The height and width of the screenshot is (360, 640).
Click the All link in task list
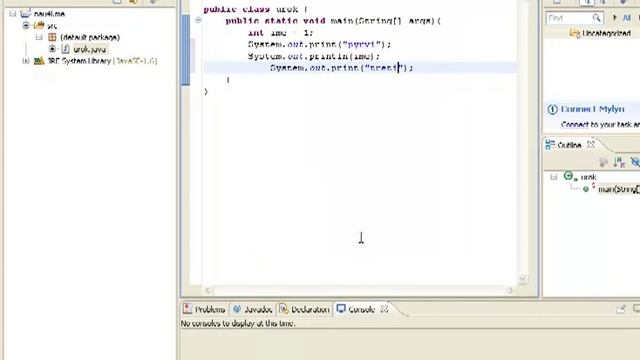627,18
